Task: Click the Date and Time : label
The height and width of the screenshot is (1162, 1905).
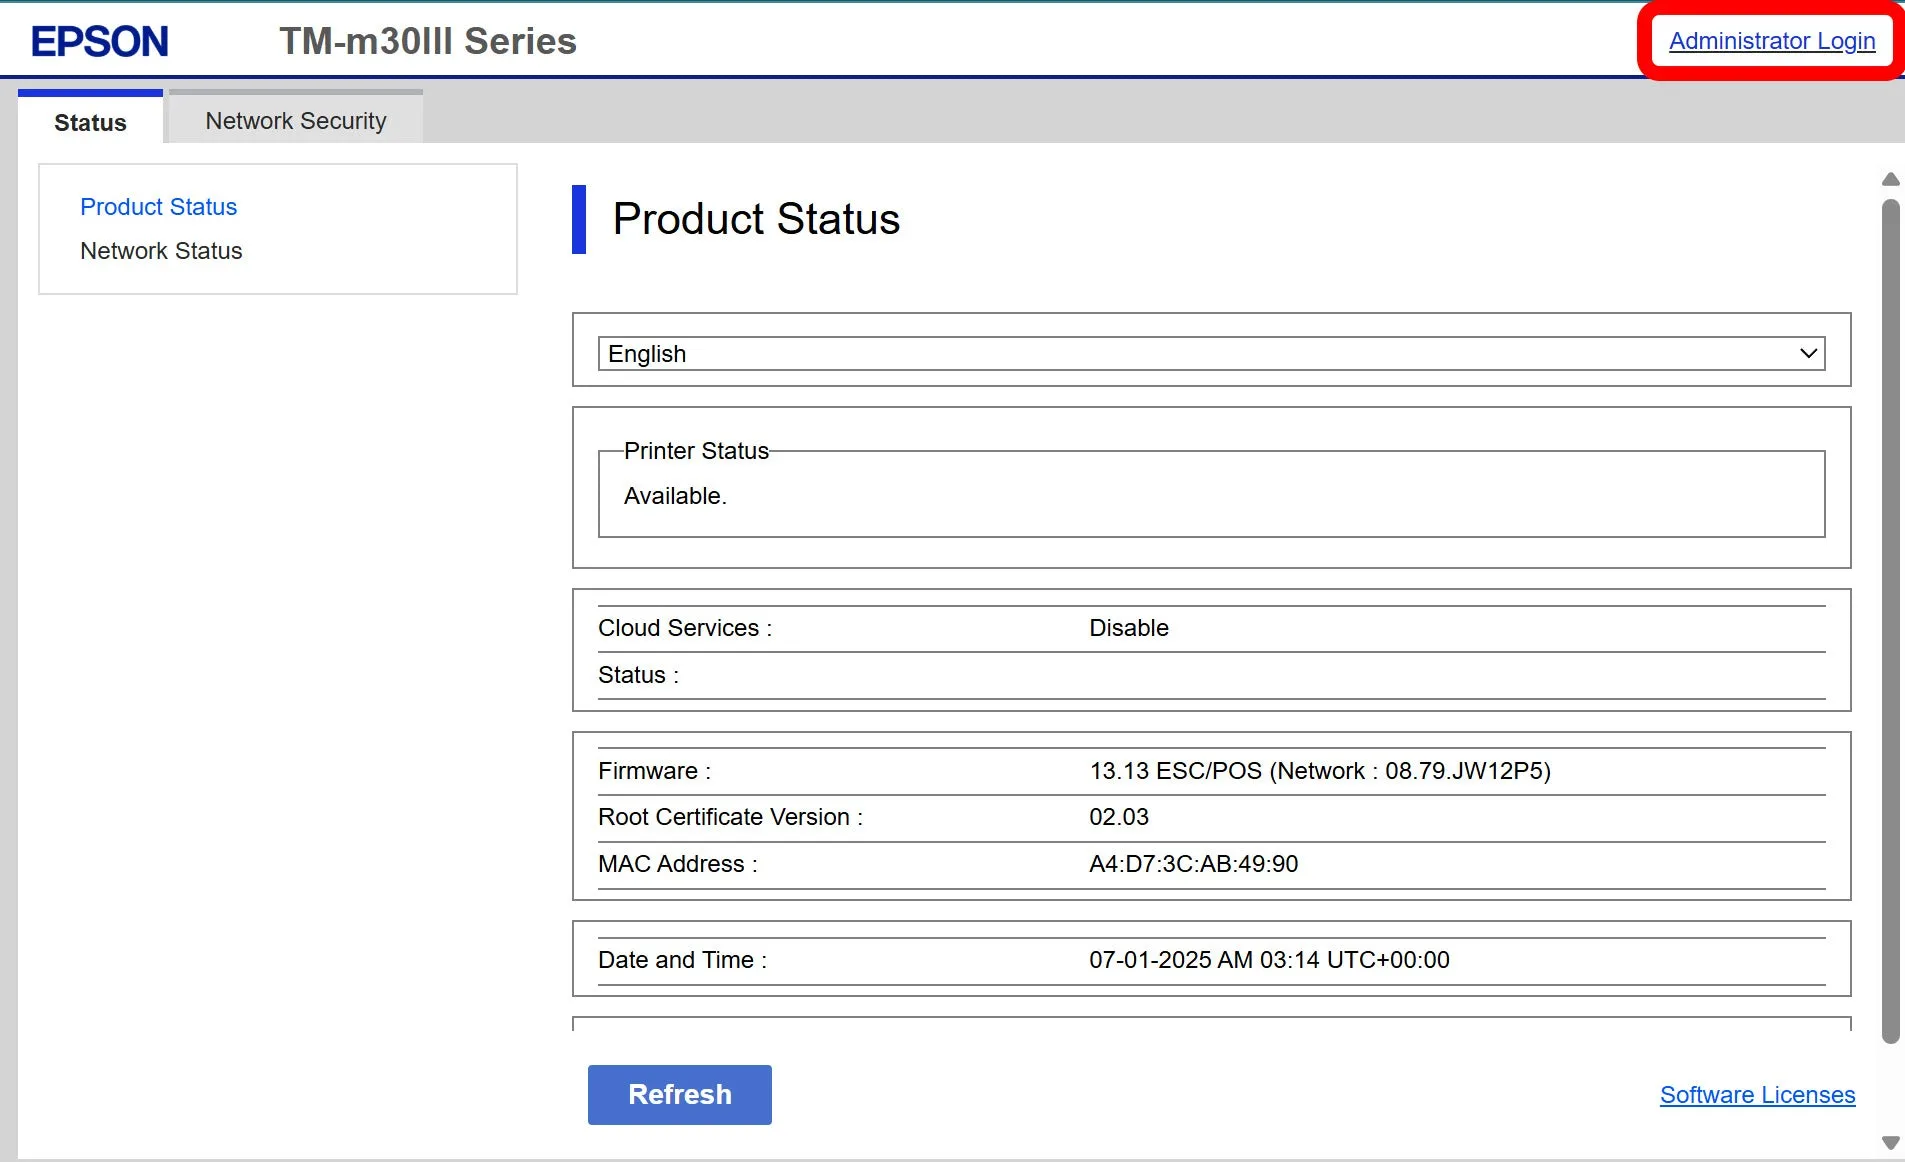Action: click(682, 959)
